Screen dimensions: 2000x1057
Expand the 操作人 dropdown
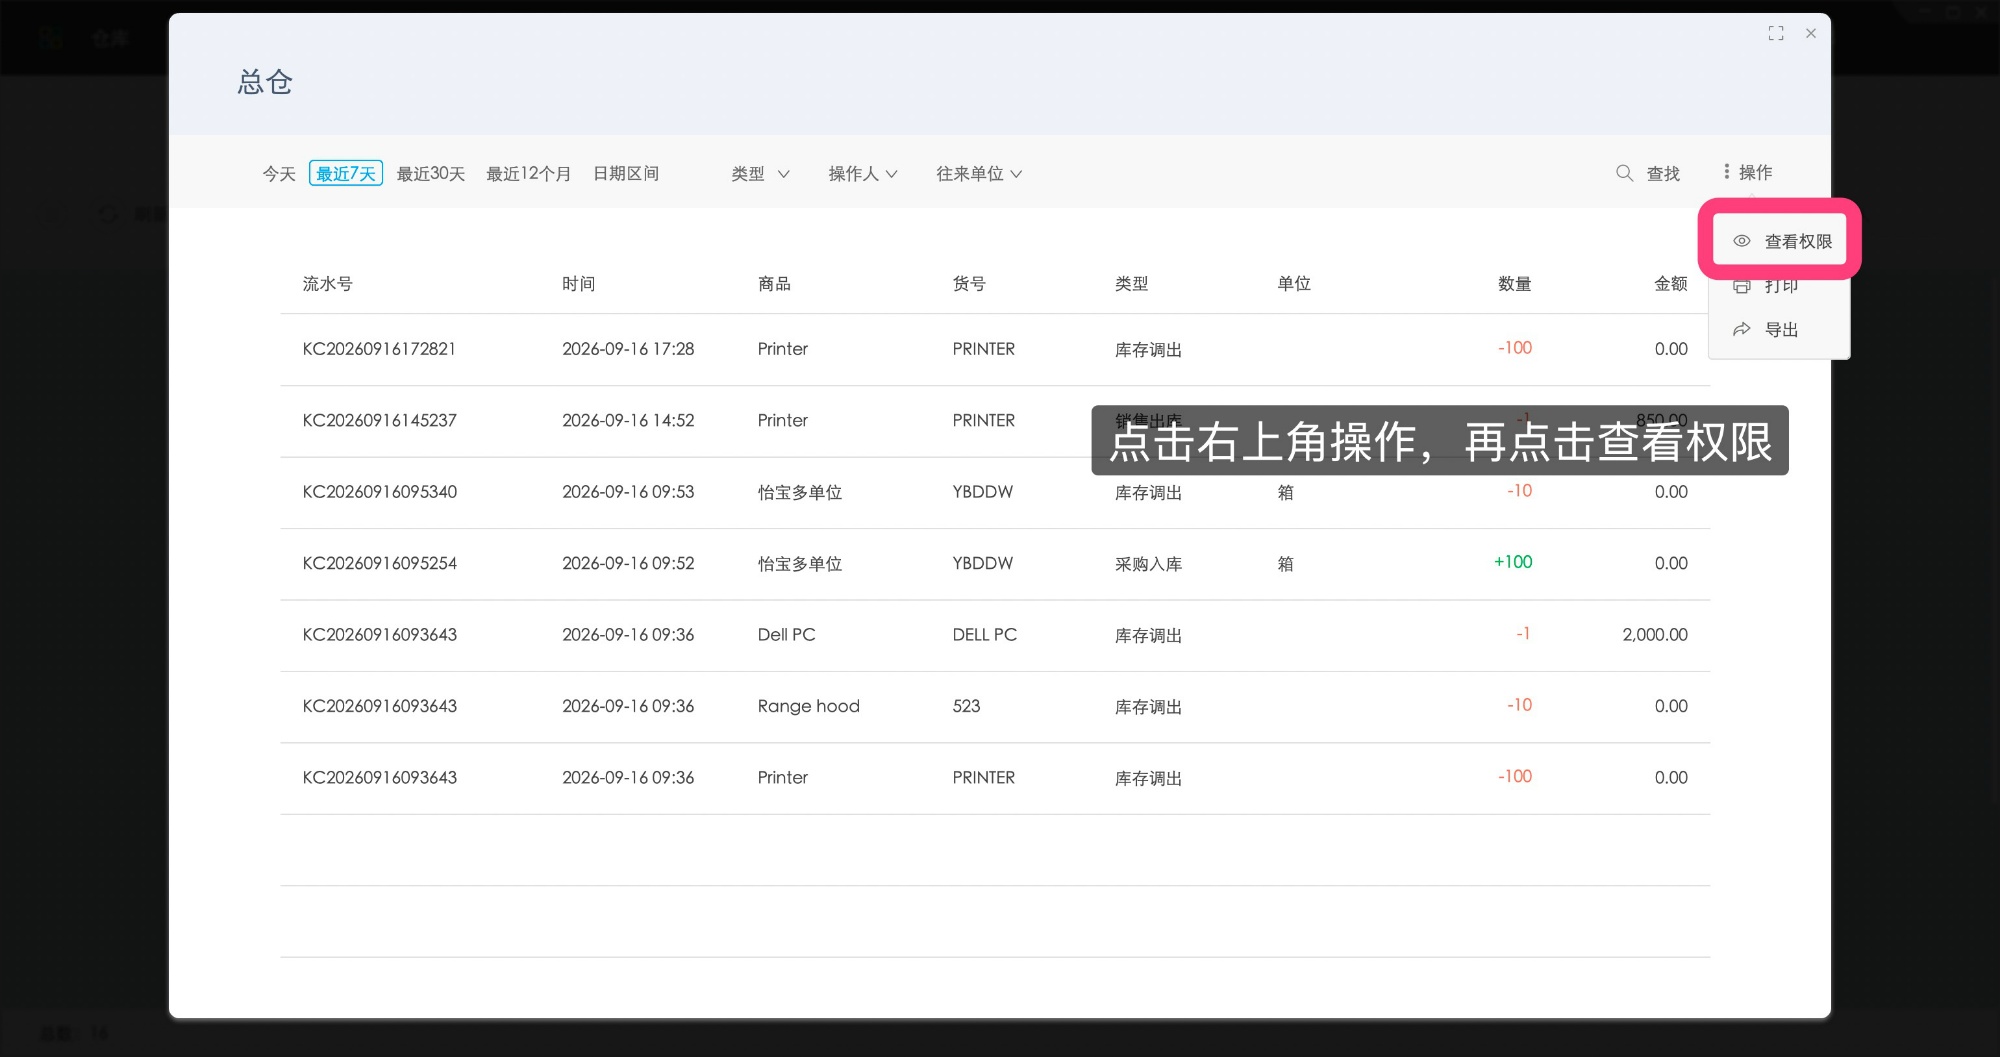[863, 174]
